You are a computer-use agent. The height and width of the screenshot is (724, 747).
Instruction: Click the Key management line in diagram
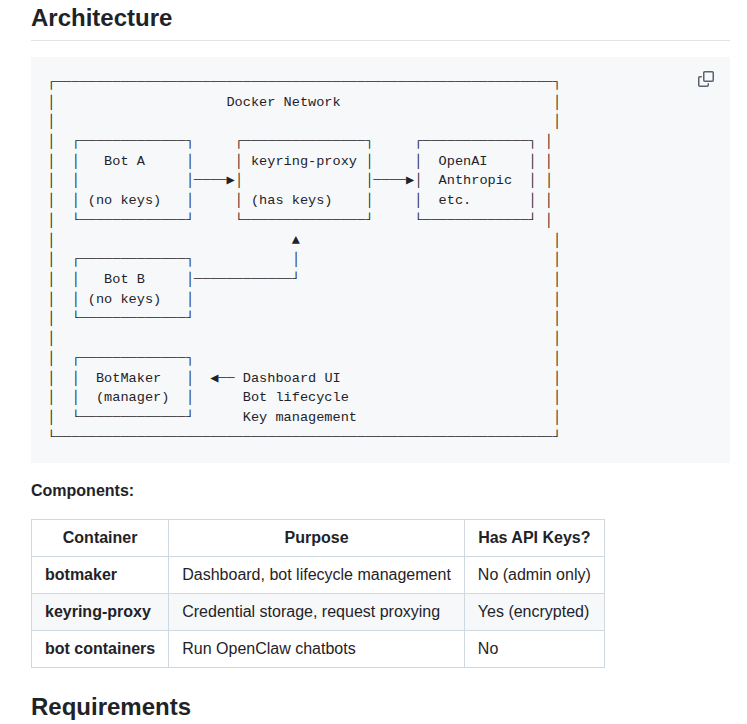(x=299, y=417)
